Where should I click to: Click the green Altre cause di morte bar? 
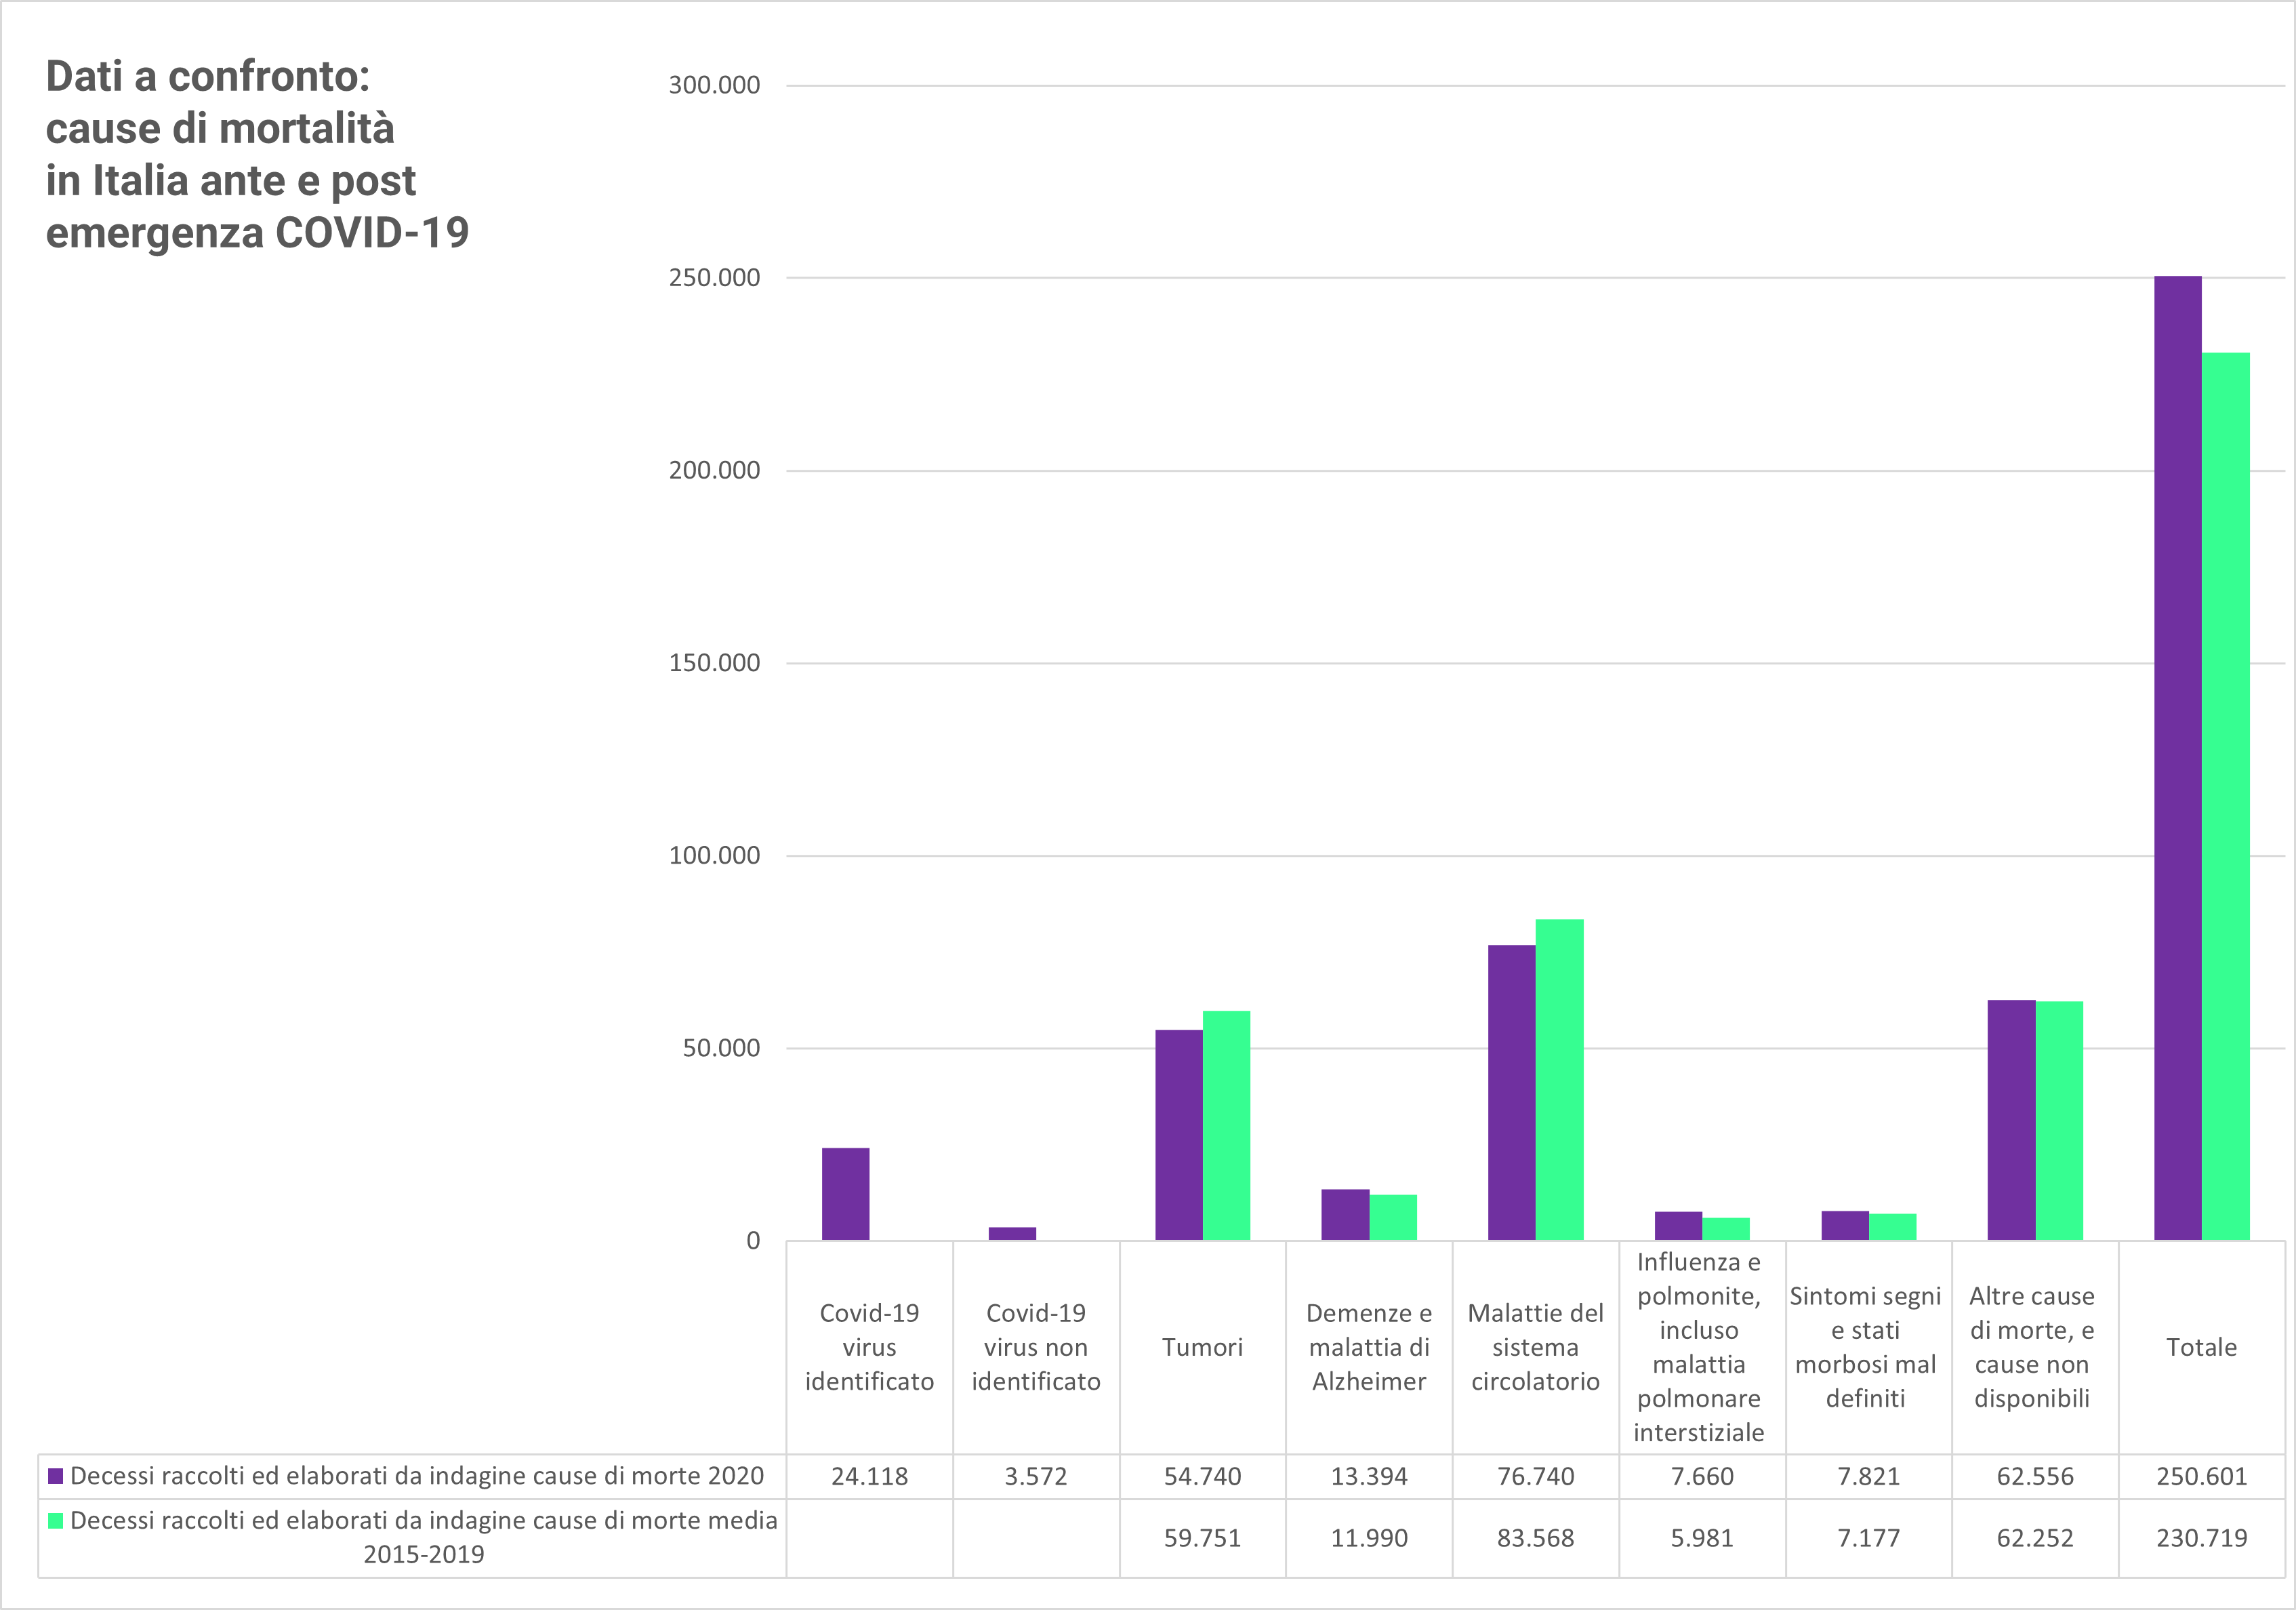[2059, 1120]
